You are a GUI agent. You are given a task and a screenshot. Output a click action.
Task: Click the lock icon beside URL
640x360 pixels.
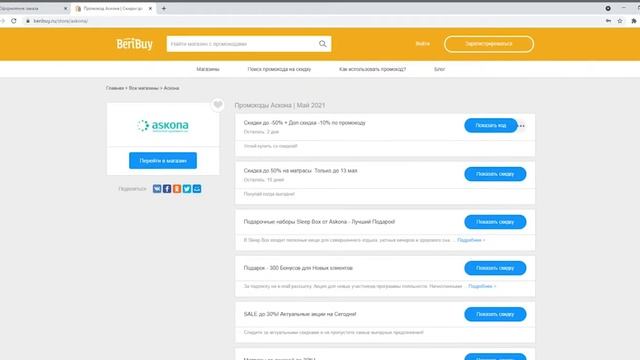(x=28, y=21)
